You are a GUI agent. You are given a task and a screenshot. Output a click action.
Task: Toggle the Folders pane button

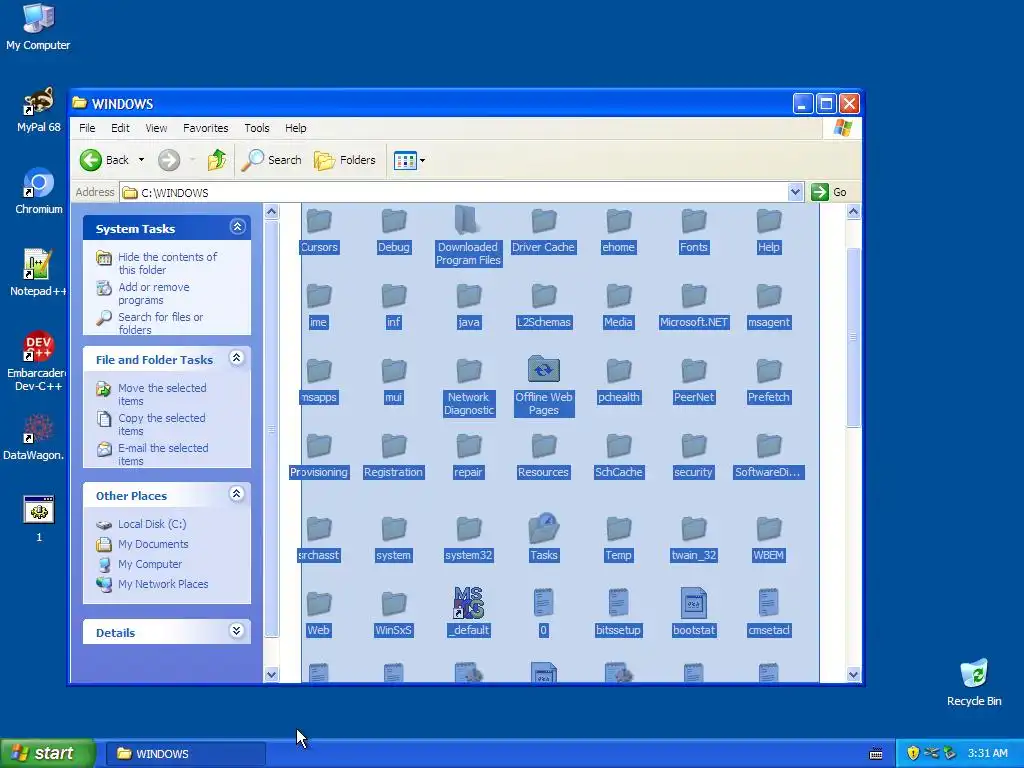click(x=345, y=160)
